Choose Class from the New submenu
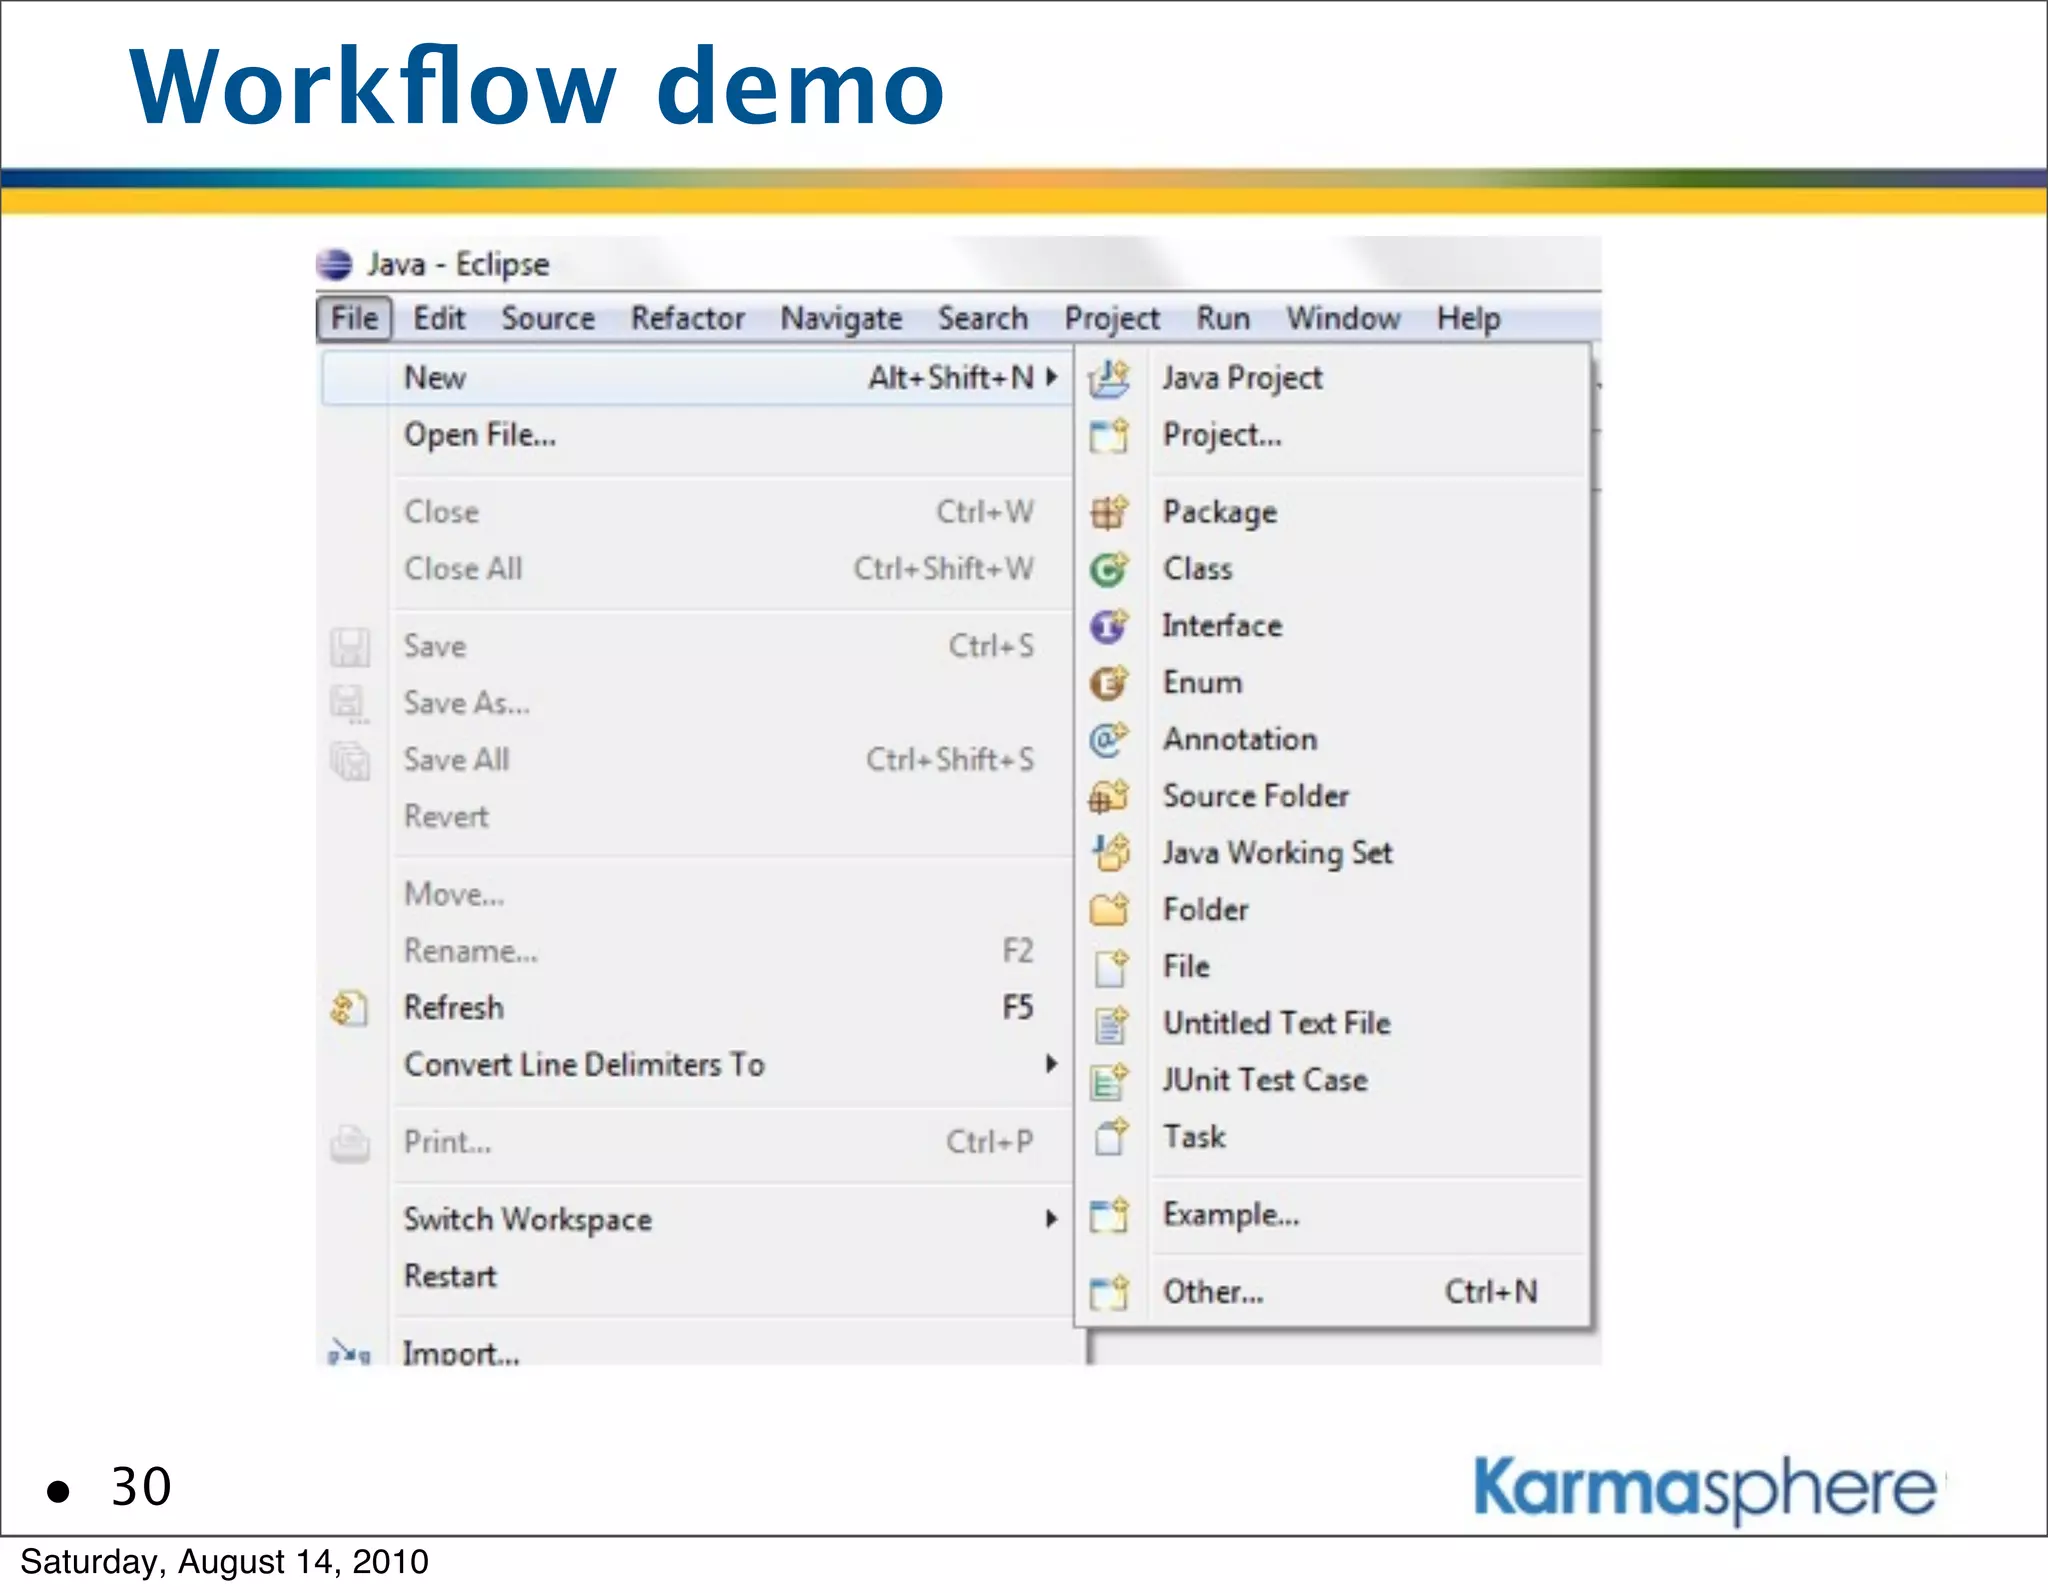 (x=1197, y=569)
